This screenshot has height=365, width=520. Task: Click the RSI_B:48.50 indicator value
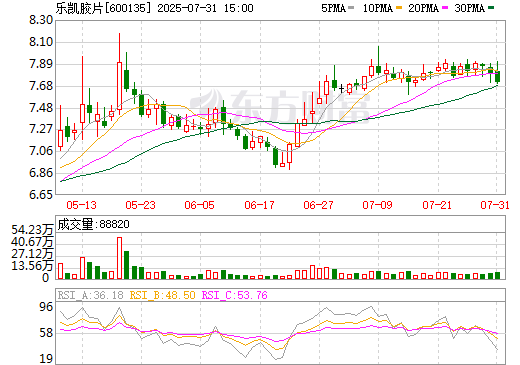pyautogui.click(x=162, y=295)
